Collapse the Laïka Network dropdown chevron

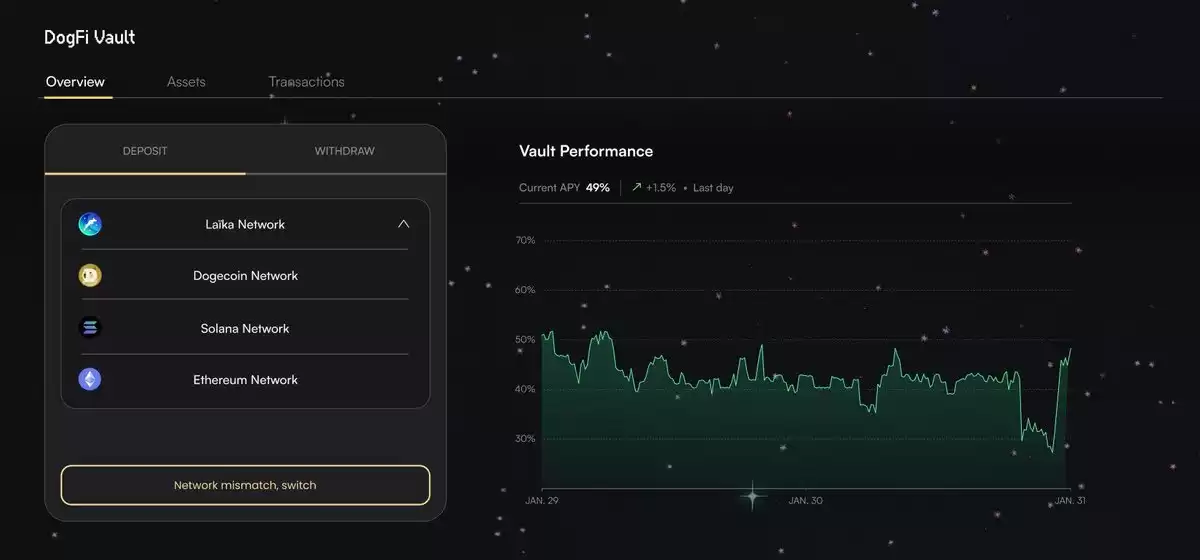pyautogui.click(x=403, y=224)
